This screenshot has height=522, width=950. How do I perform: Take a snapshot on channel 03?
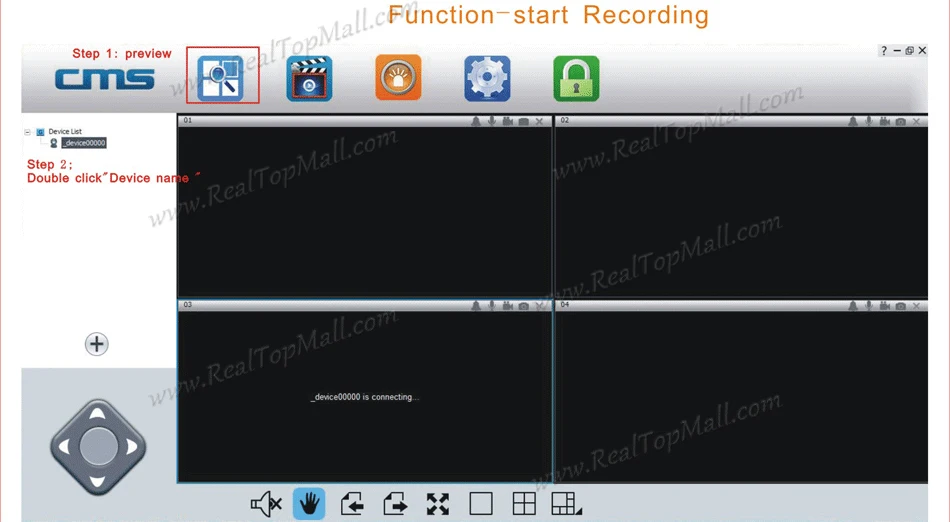point(524,306)
